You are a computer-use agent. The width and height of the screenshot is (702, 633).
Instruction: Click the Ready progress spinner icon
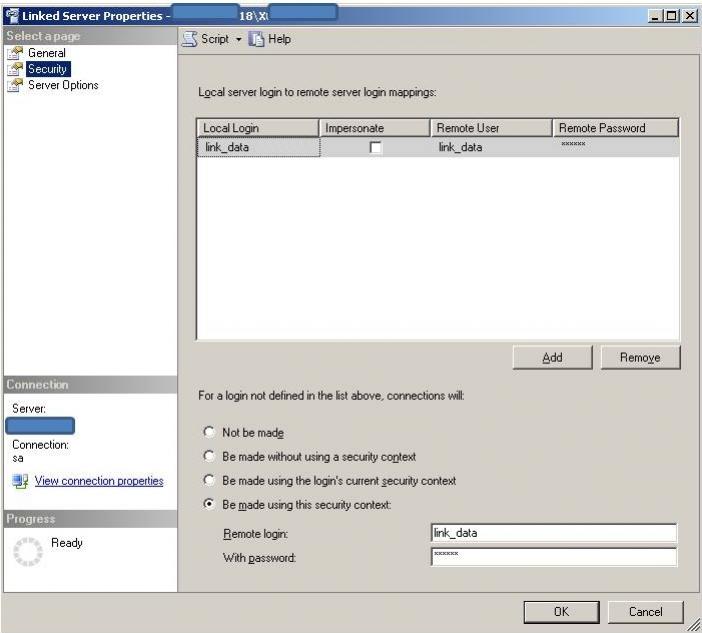click(28, 552)
